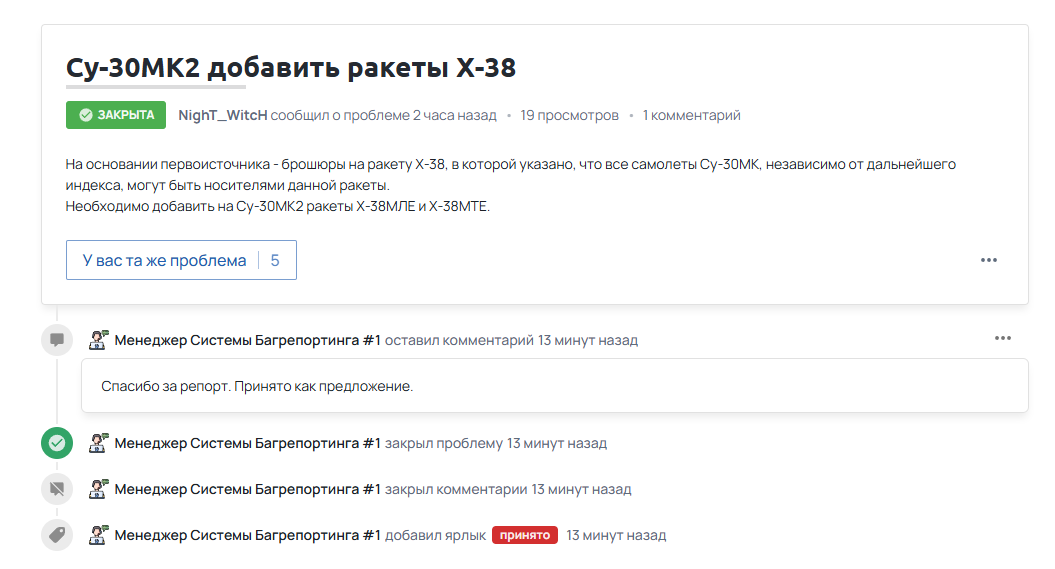Click manager avatar beside 'оставил комментарий'
The height and width of the screenshot is (569, 1055).
98,340
